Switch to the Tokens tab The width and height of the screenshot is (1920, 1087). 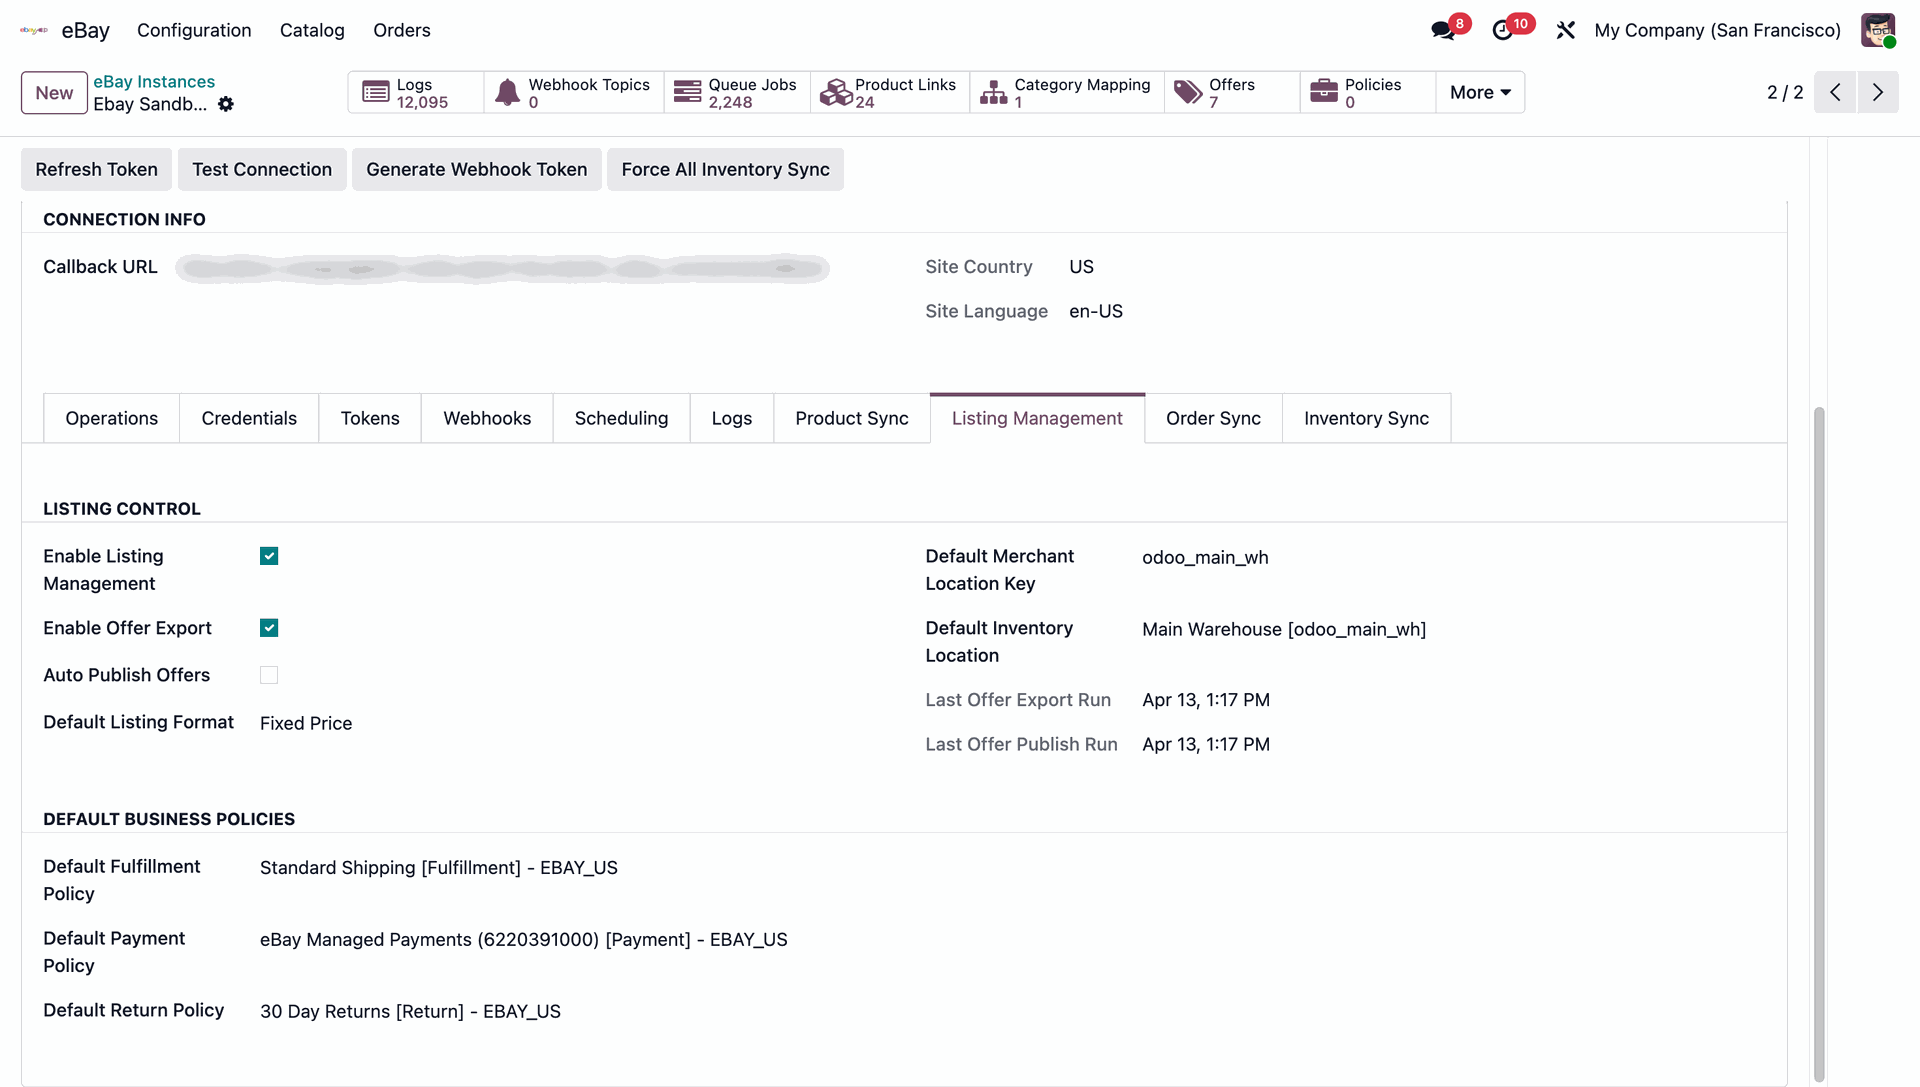click(x=370, y=418)
